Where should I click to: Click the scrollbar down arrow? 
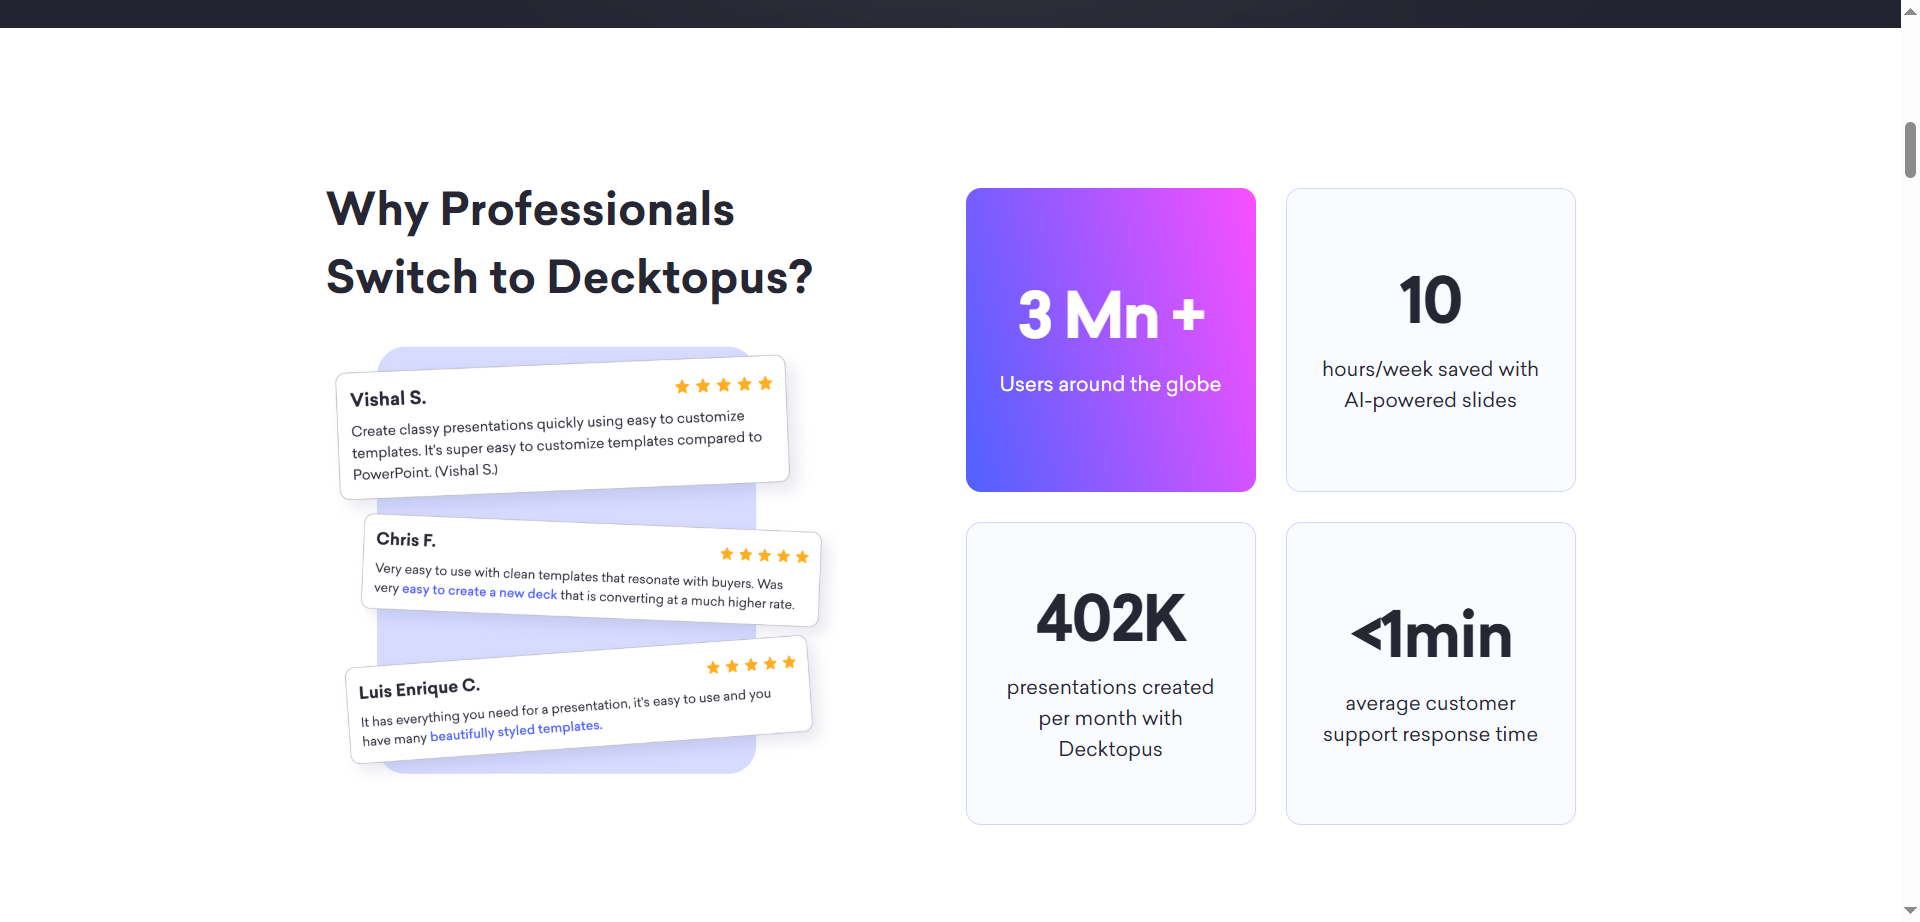coord(1910,911)
